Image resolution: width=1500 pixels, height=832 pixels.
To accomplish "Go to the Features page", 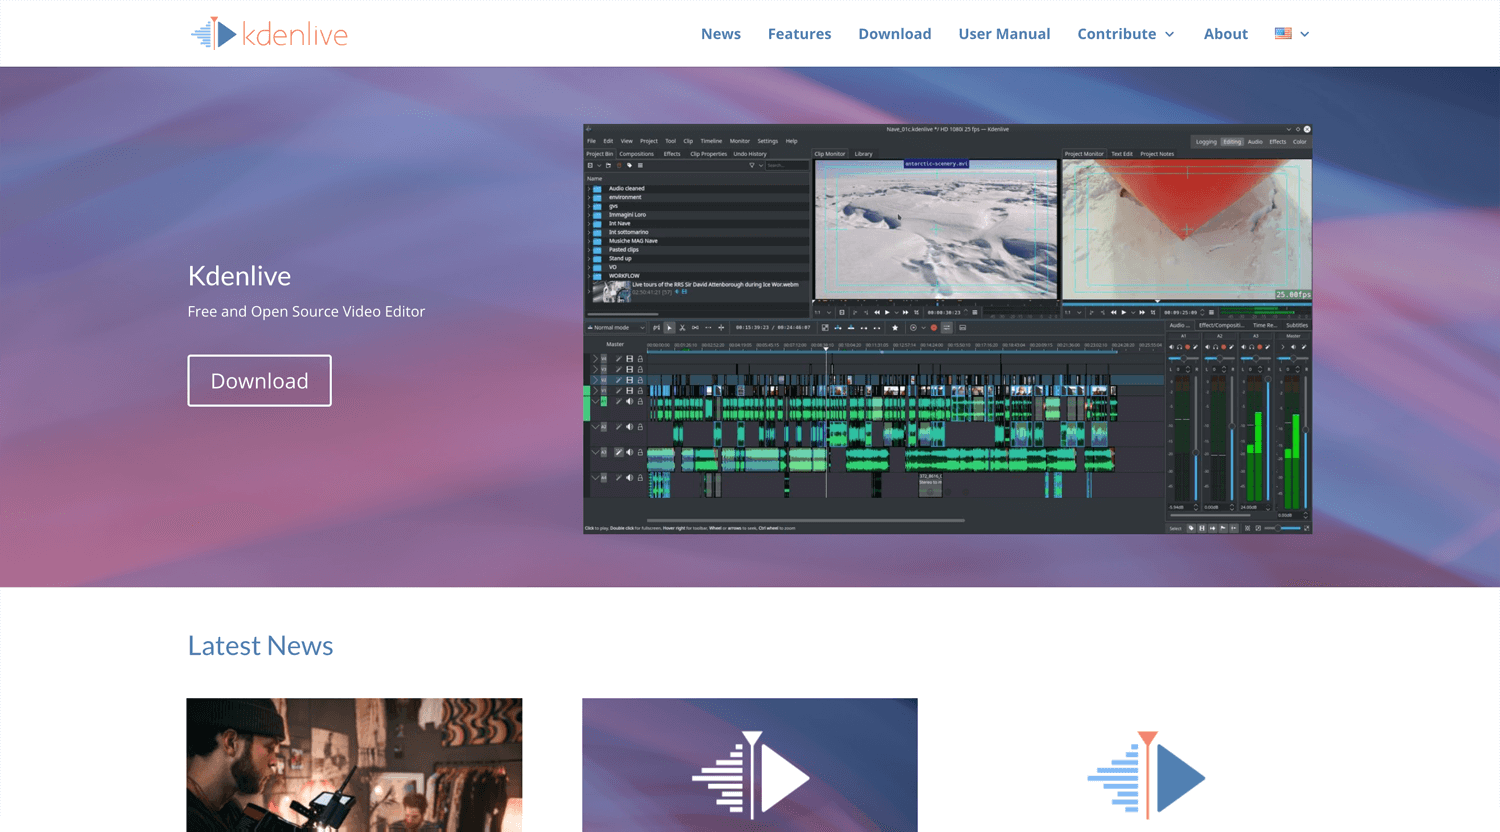I will click(x=799, y=34).
